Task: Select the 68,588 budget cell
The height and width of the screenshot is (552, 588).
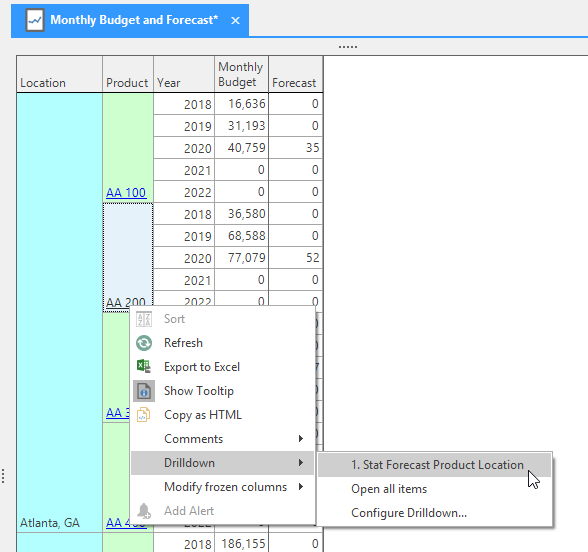Action: pyautogui.click(x=241, y=236)
